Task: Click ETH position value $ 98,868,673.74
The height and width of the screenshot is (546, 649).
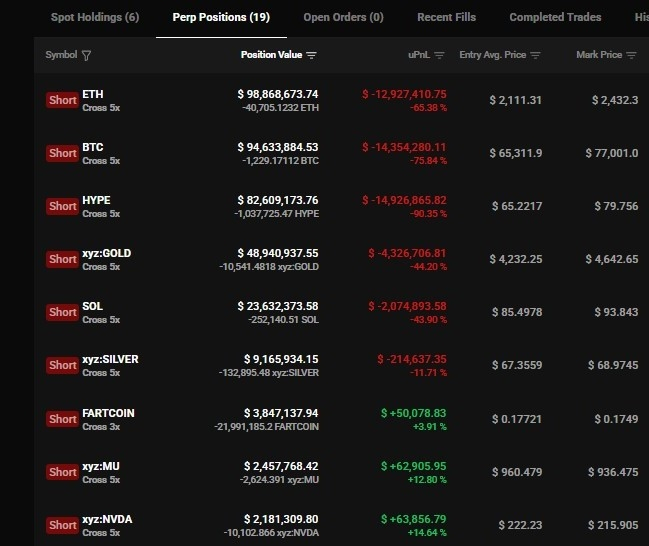Action: coord(278,94)
